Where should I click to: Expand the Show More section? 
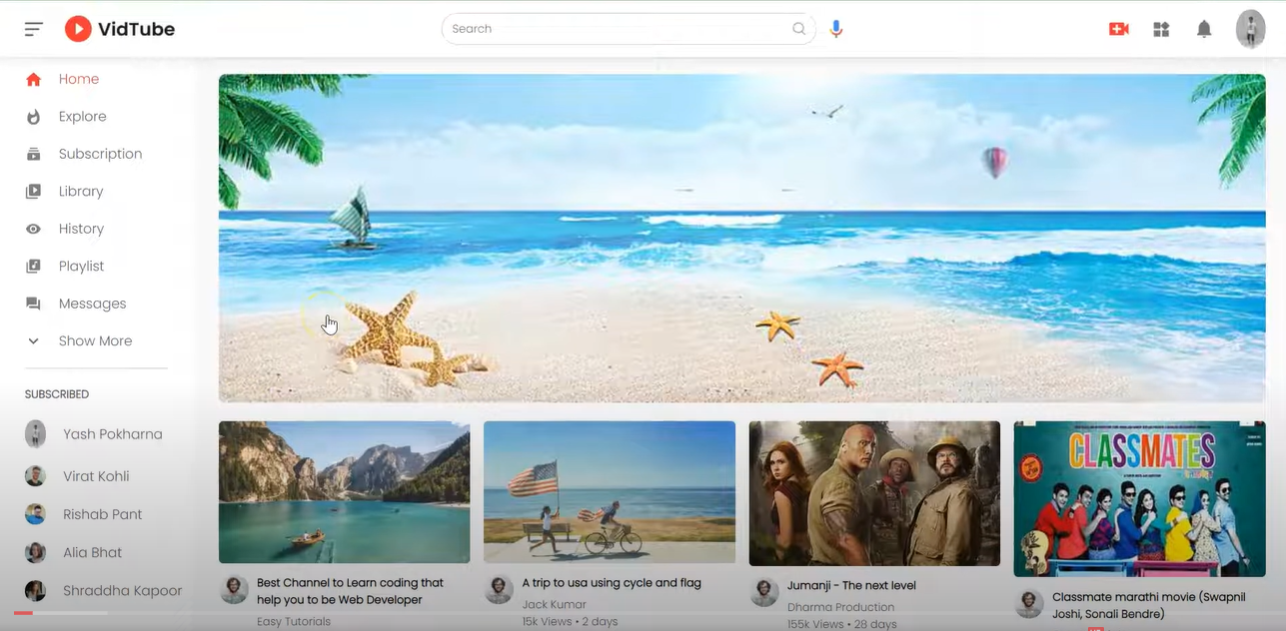(x=94, y=340)
